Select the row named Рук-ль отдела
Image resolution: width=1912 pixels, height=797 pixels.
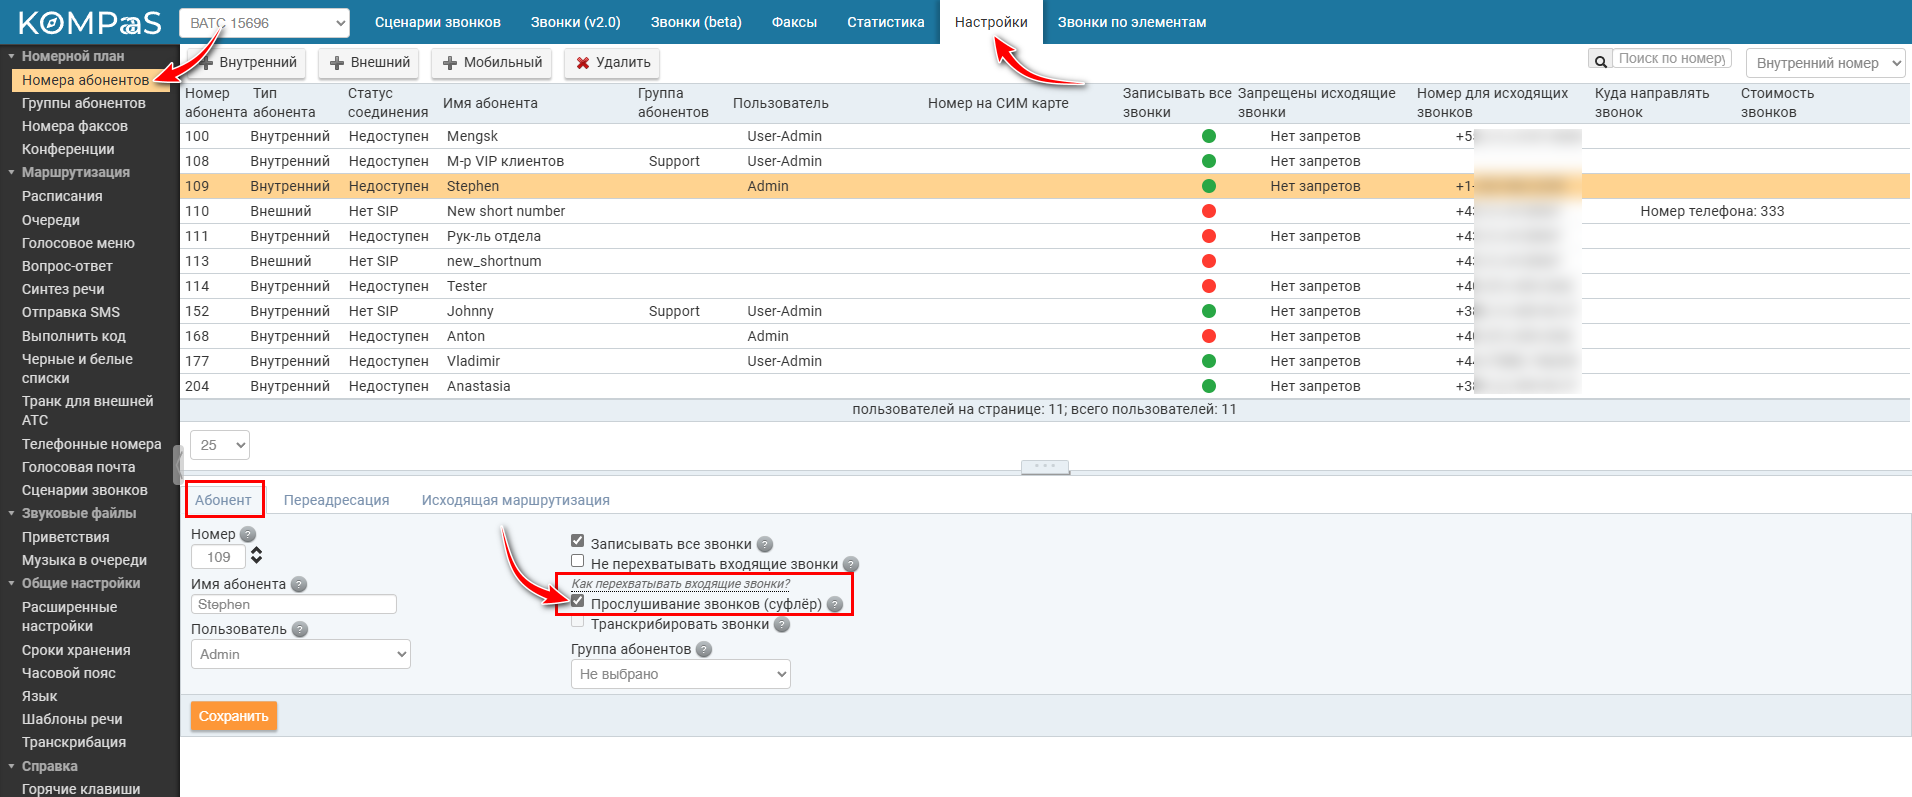click(1045, 236)
